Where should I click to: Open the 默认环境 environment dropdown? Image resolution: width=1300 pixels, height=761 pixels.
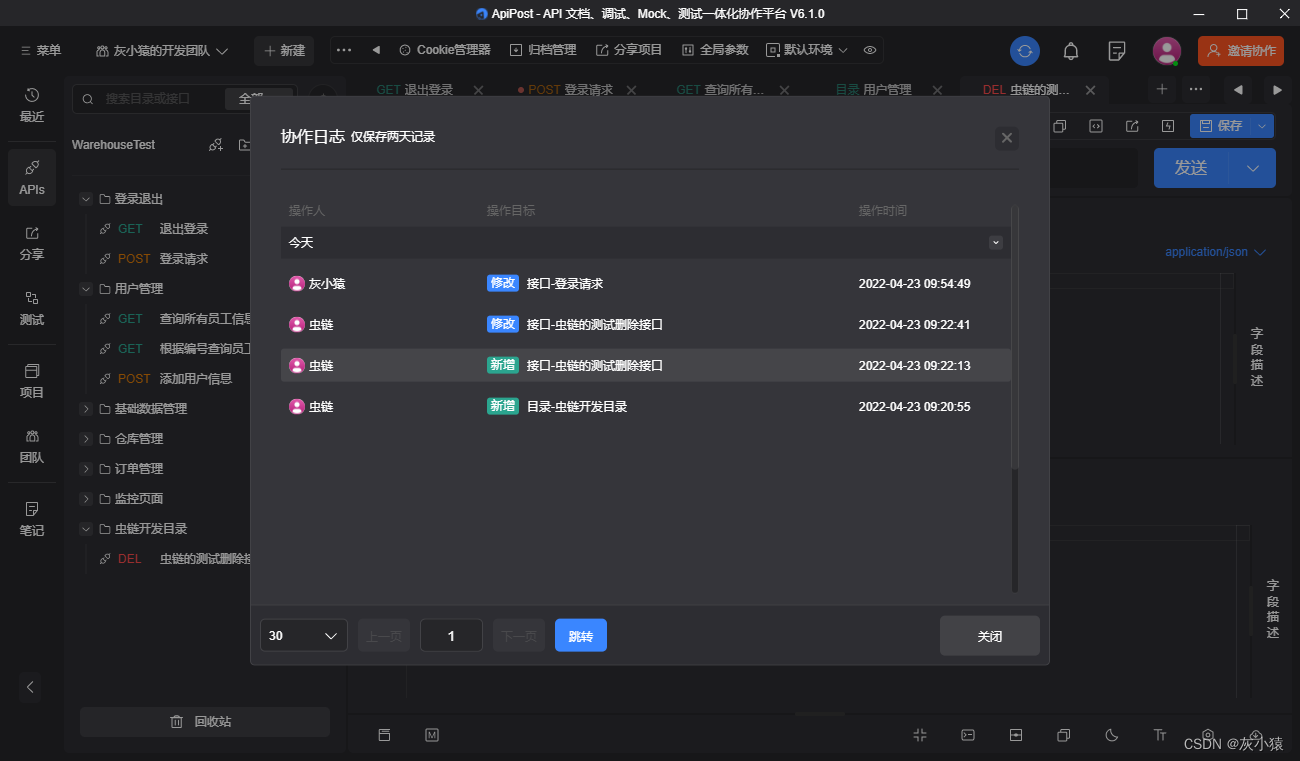(x=807, y=50)
